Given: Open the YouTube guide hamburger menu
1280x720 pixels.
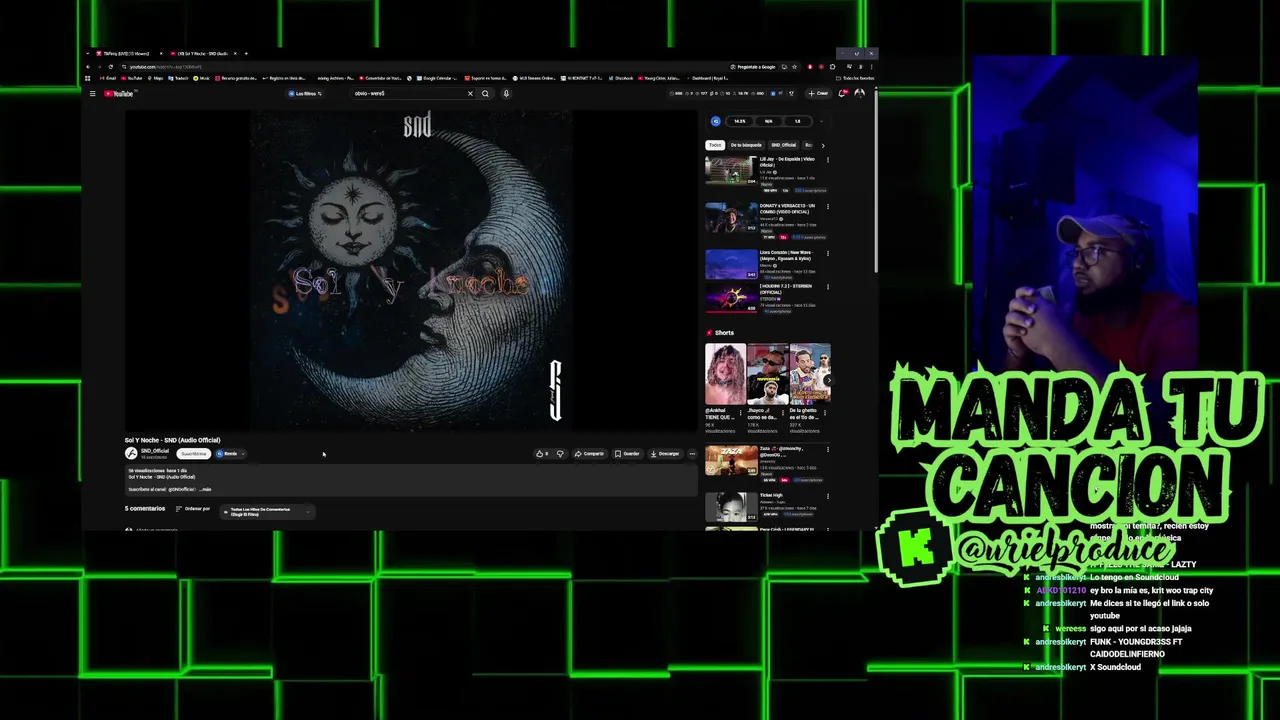Looking at the screenshot, I should [x=92, y=94].
